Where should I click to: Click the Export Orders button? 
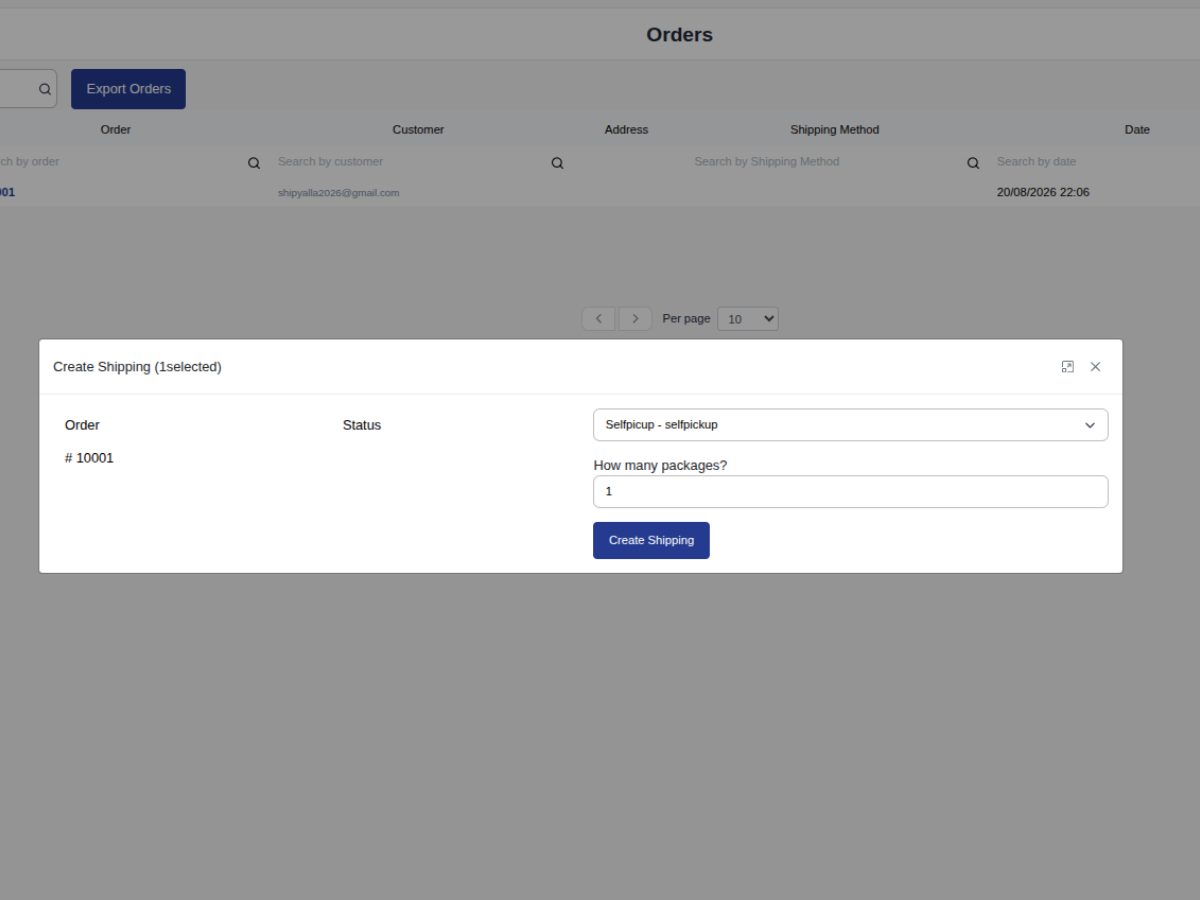point(128,89)
